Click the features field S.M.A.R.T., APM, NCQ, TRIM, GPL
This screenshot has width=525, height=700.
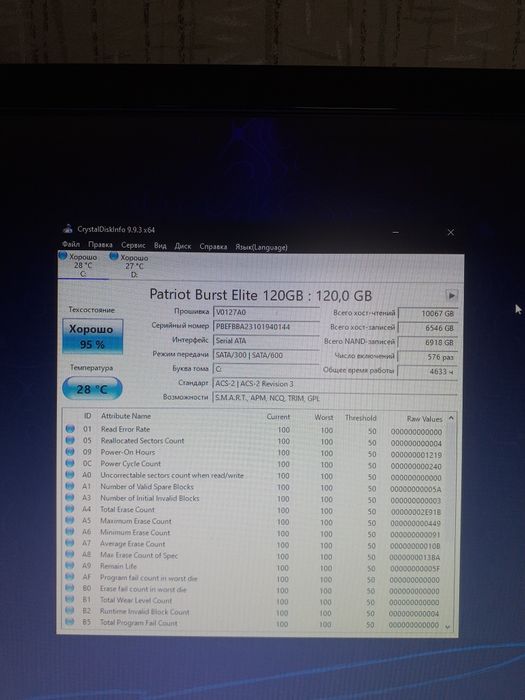pos(335,398)
